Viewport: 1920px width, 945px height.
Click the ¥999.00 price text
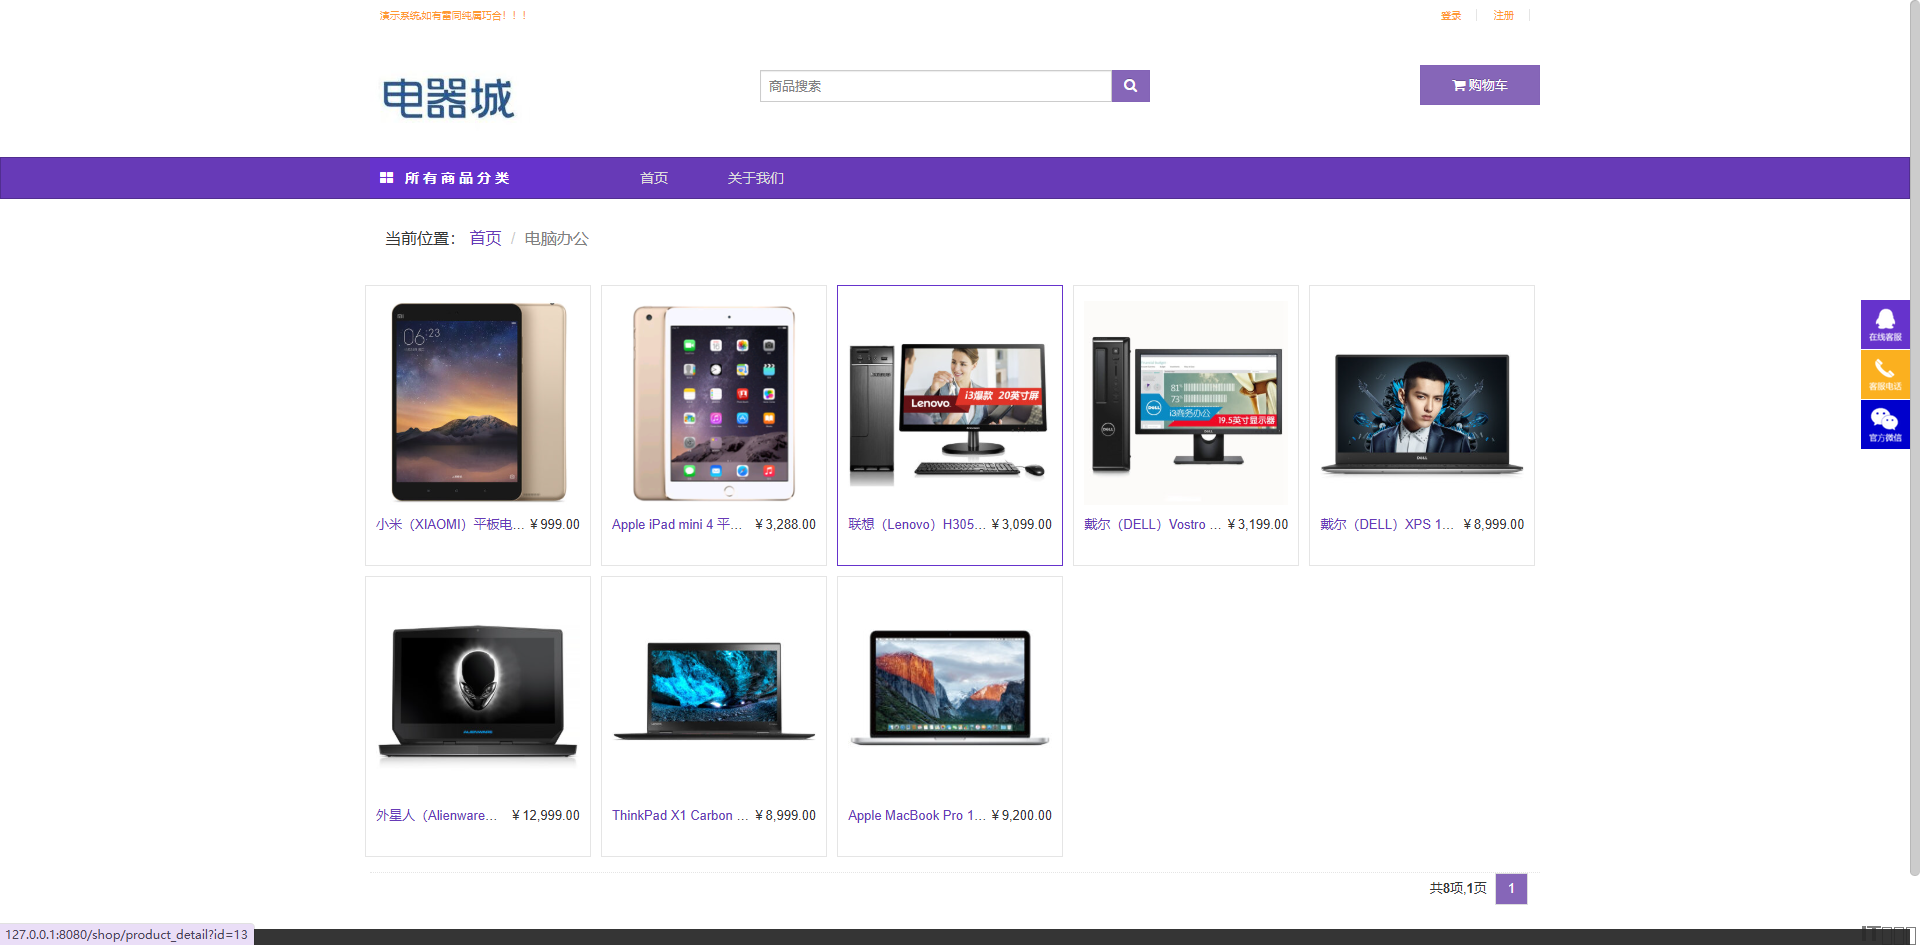pos(555,524)
